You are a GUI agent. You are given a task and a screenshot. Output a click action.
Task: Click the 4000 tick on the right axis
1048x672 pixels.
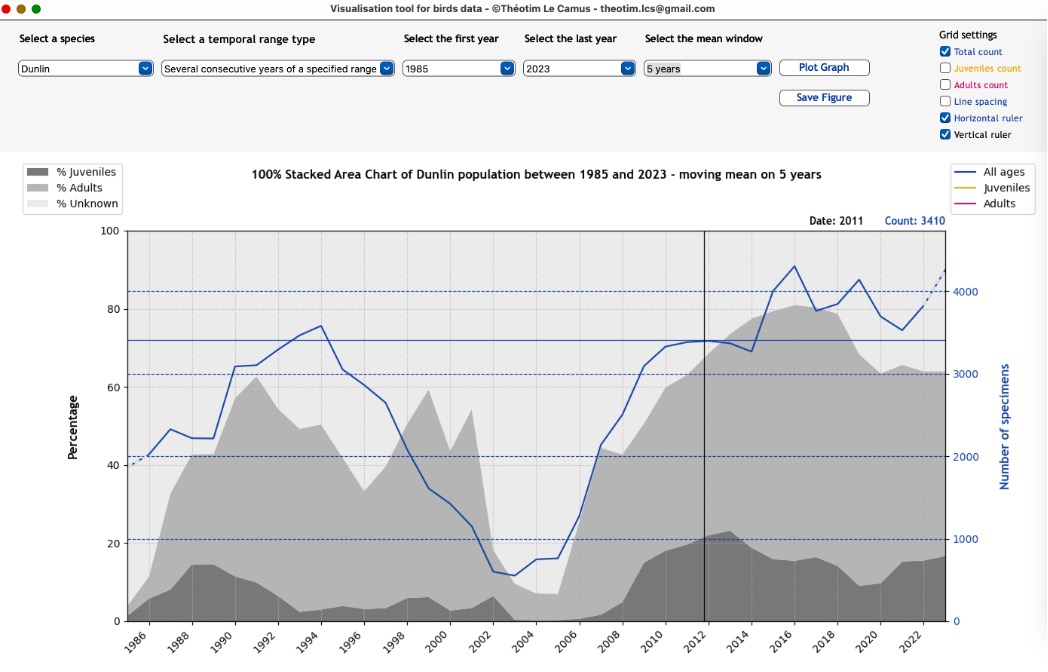[965, 292]
